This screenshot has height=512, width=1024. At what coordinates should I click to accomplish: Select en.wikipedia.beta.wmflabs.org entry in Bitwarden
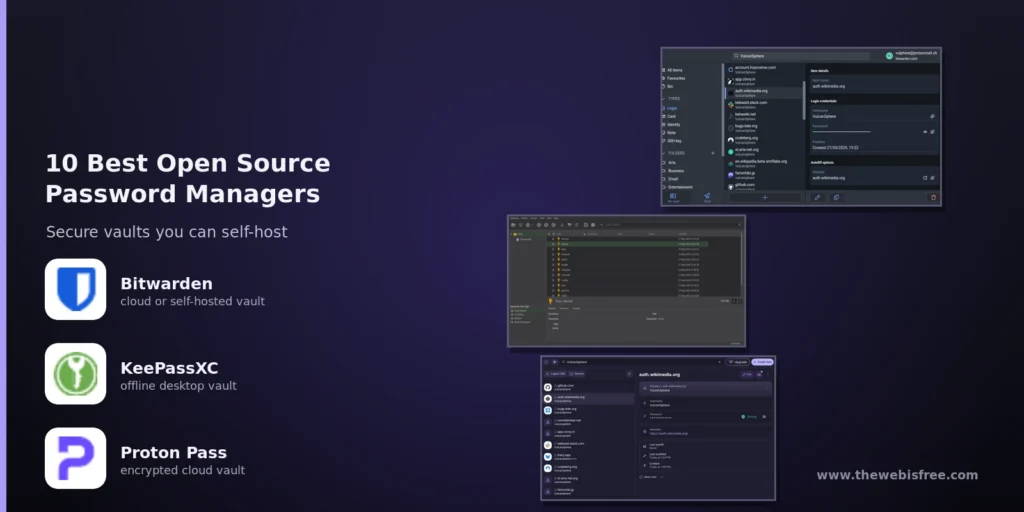(764, 163)
